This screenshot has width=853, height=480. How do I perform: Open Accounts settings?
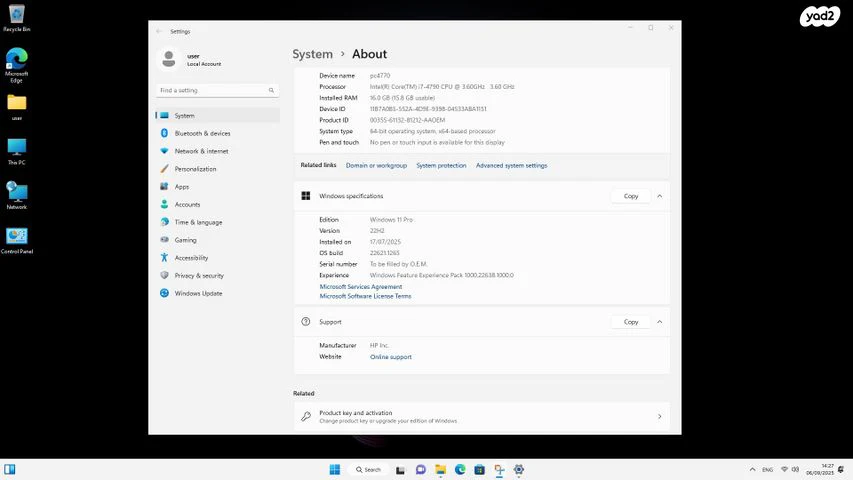(218, 205)
